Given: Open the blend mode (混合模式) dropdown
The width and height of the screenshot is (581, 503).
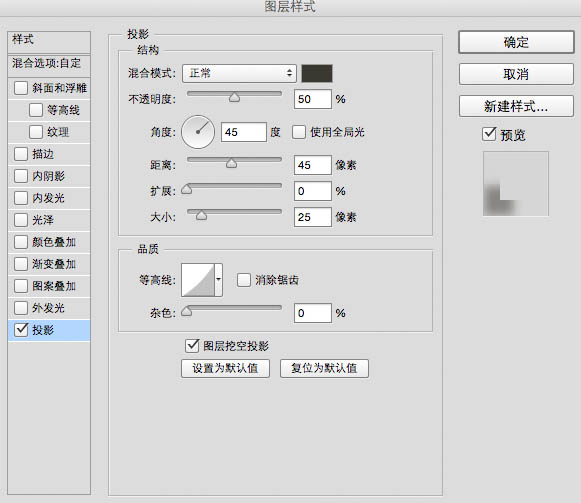Looking at the screenshot, I should point(239,73).
